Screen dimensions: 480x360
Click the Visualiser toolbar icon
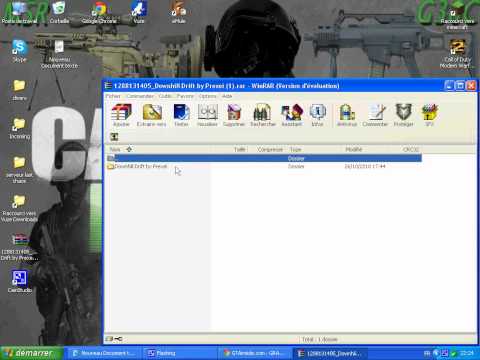(207, 115)
